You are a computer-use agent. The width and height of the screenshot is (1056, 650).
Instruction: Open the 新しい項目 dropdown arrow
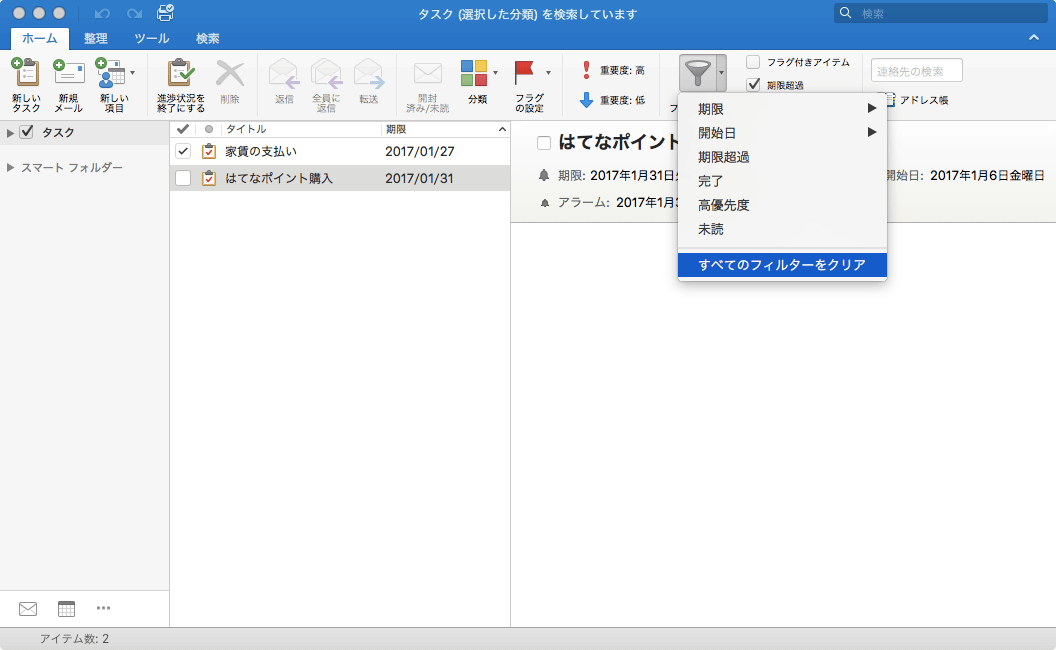(x=133, y=73)
